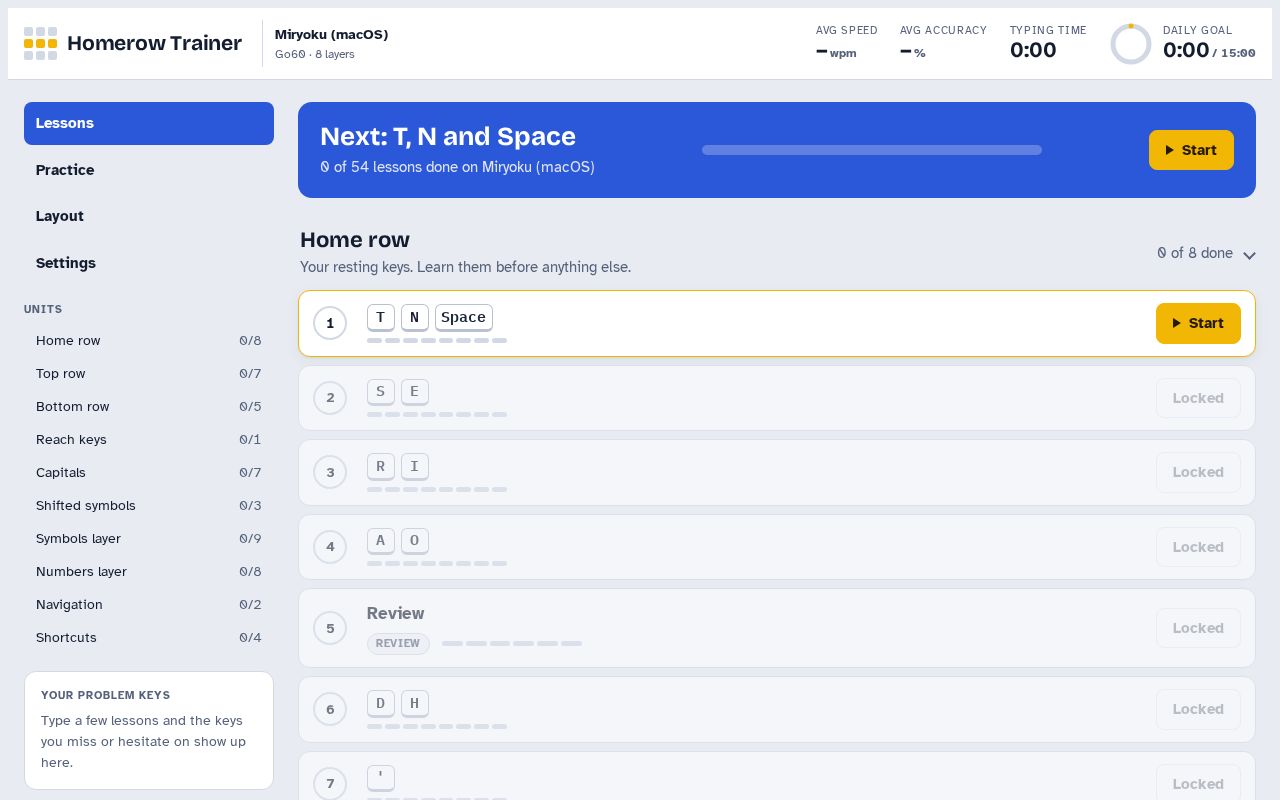
Task: Click the daily goal progress ring
Action: [x=1131, y=44]
